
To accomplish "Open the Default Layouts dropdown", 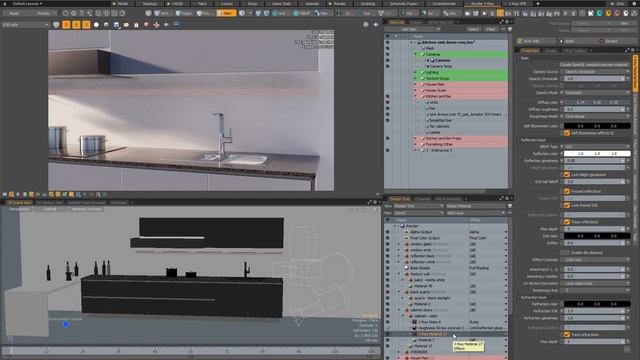I will [27, 4].
